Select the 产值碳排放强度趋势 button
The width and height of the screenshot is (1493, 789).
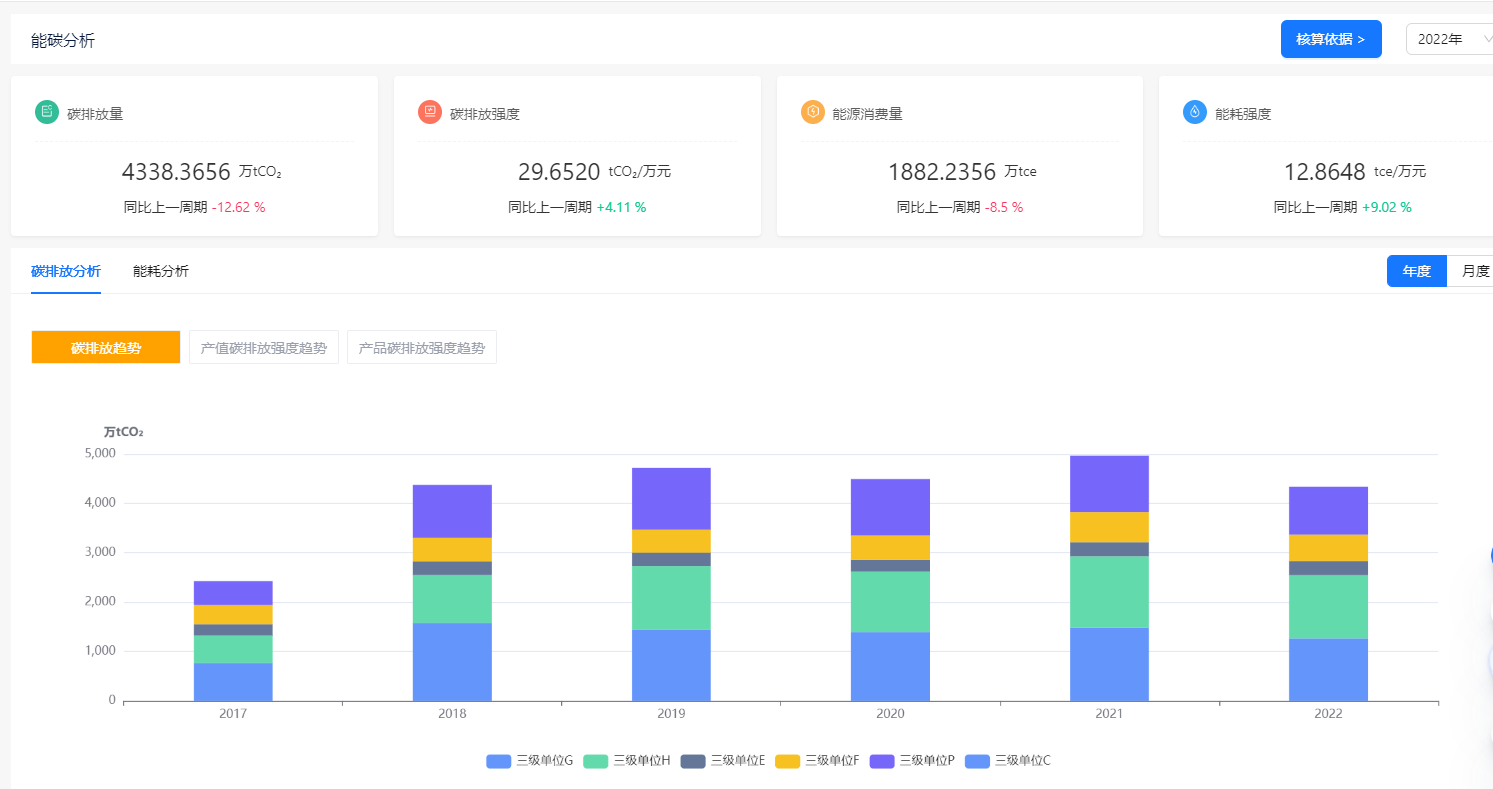click(264, 348)
